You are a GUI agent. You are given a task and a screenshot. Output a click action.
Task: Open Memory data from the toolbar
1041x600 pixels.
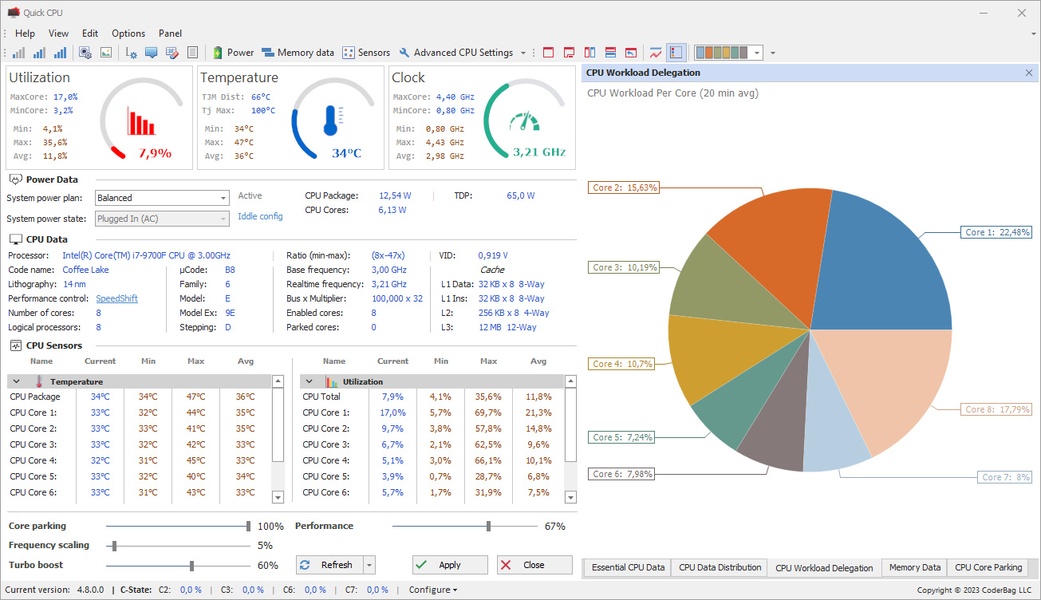(298, 53)
